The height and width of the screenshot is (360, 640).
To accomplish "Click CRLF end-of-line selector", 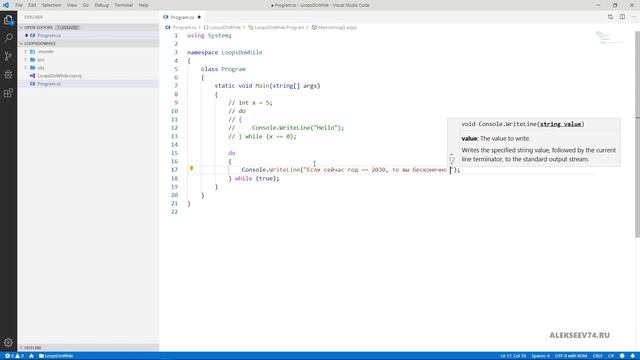I will (x=598, y=356).
